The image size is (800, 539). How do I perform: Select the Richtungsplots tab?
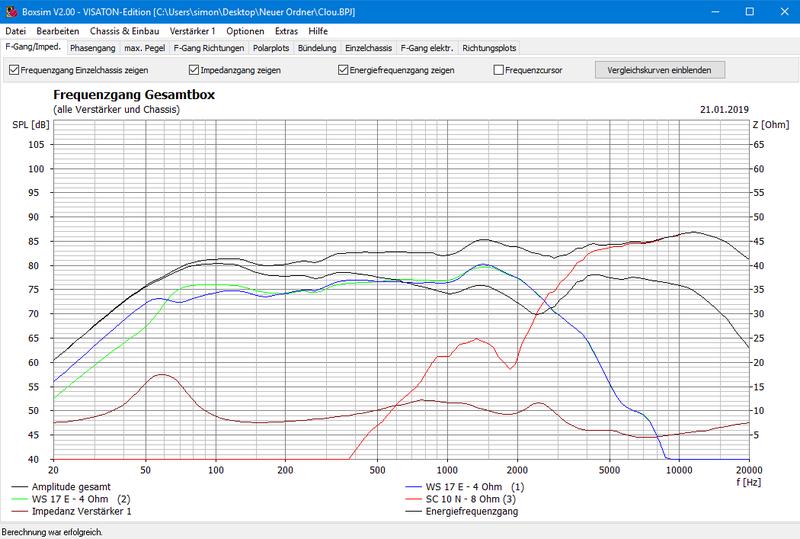click(490, 47)
